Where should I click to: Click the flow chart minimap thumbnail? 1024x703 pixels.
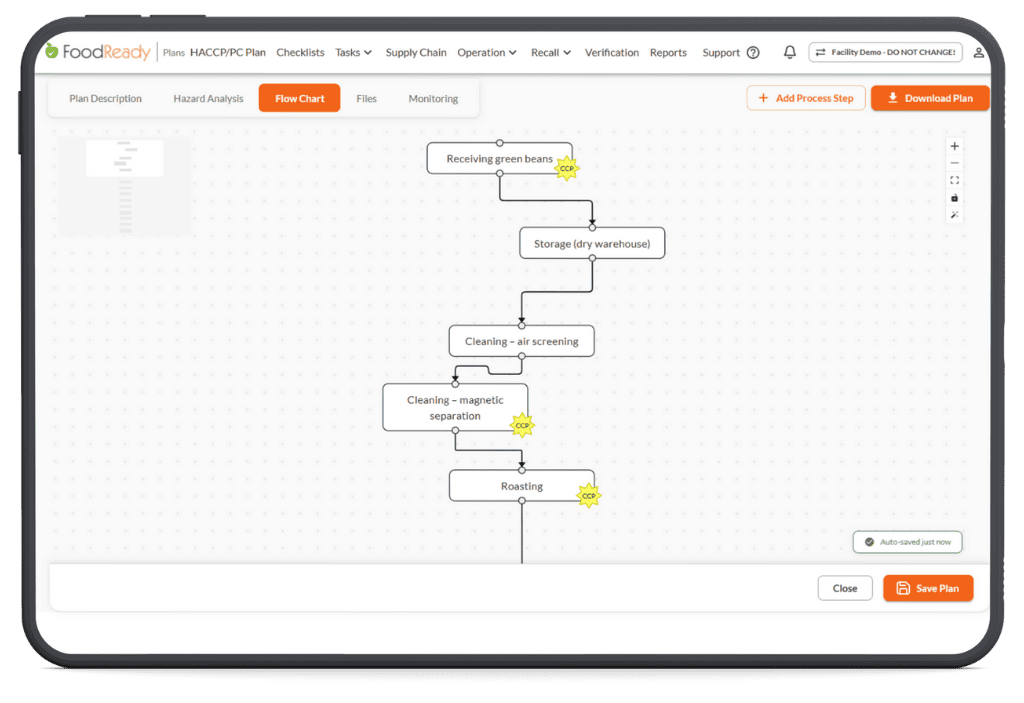[124, 187]
